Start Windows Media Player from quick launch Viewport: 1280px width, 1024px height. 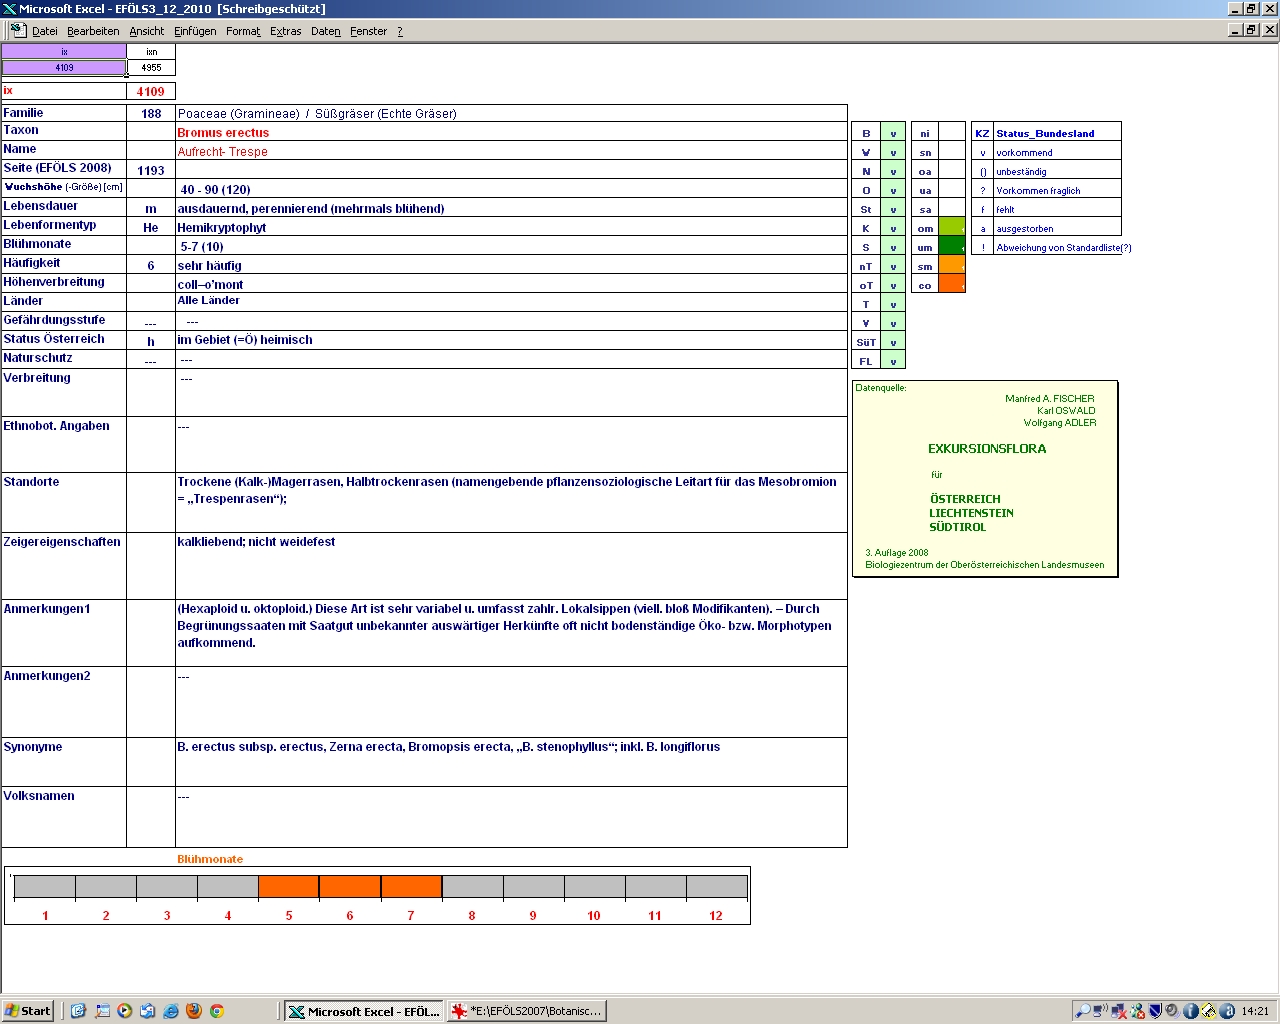124,1011
